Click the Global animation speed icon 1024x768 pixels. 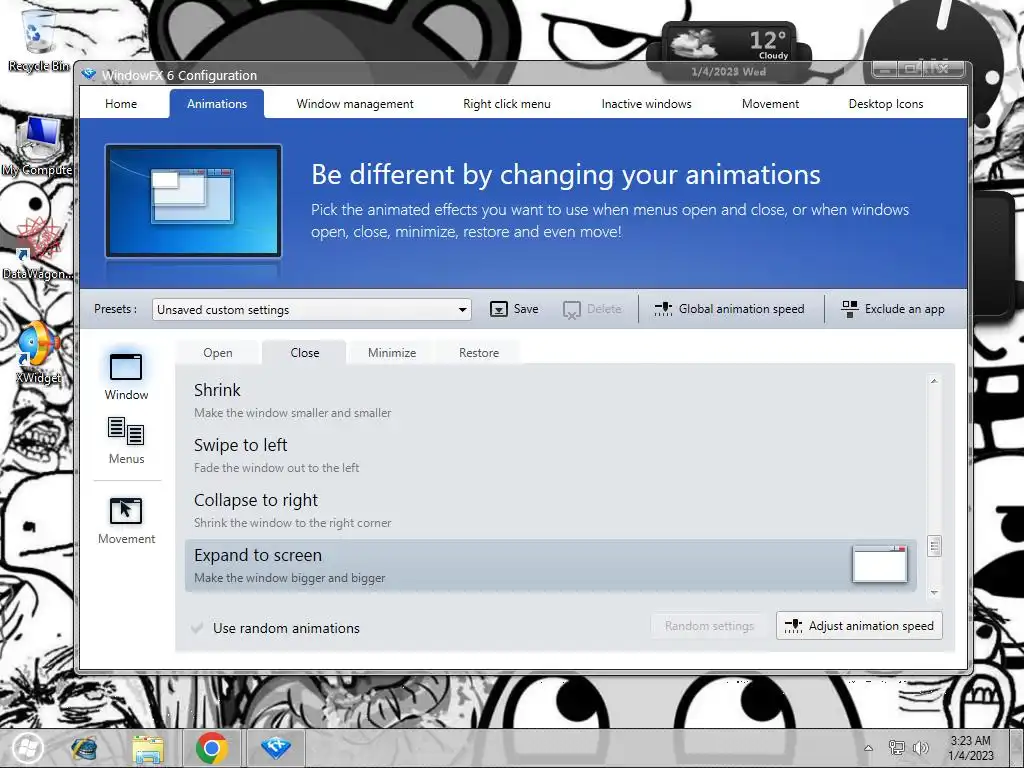[663, 309]
